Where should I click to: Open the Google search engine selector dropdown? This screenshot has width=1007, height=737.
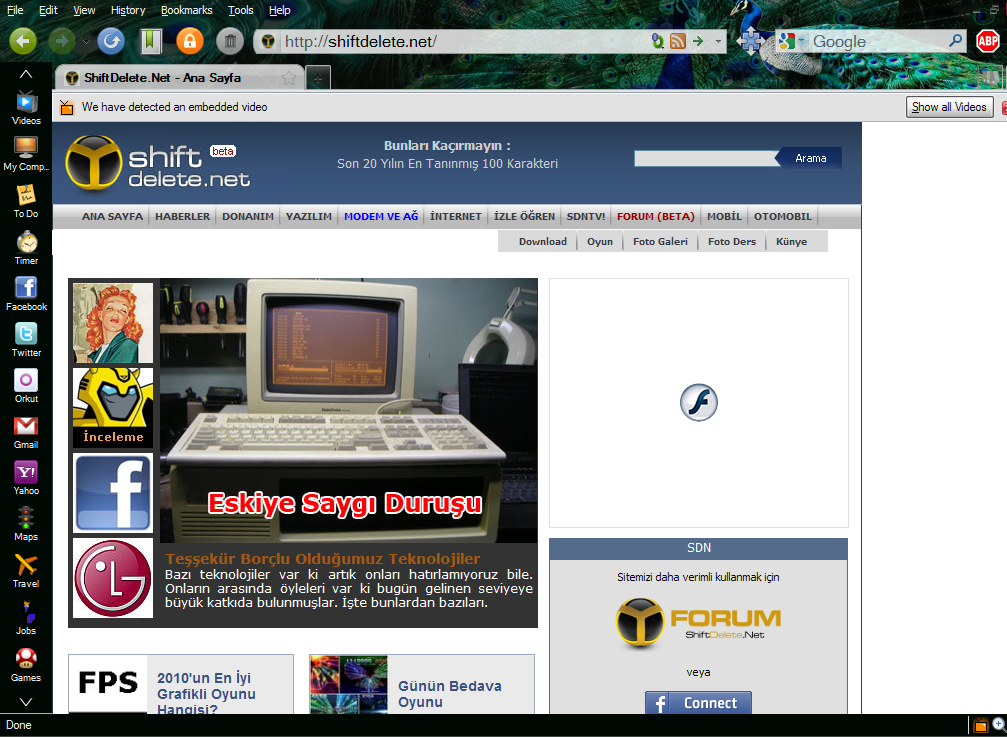click(801, 42)
